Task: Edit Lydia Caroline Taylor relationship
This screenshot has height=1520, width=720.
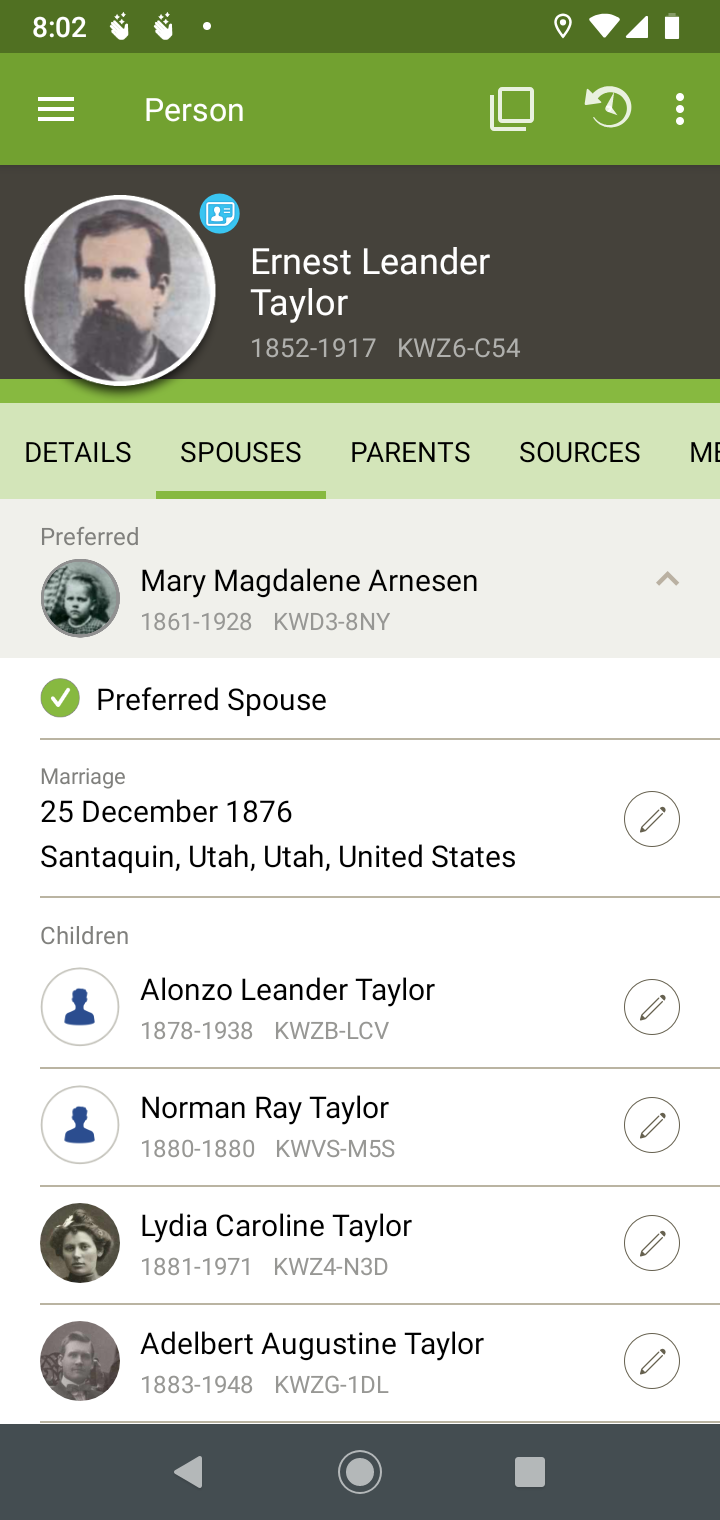Action: pyautogui.click(x=652, y=1243)
